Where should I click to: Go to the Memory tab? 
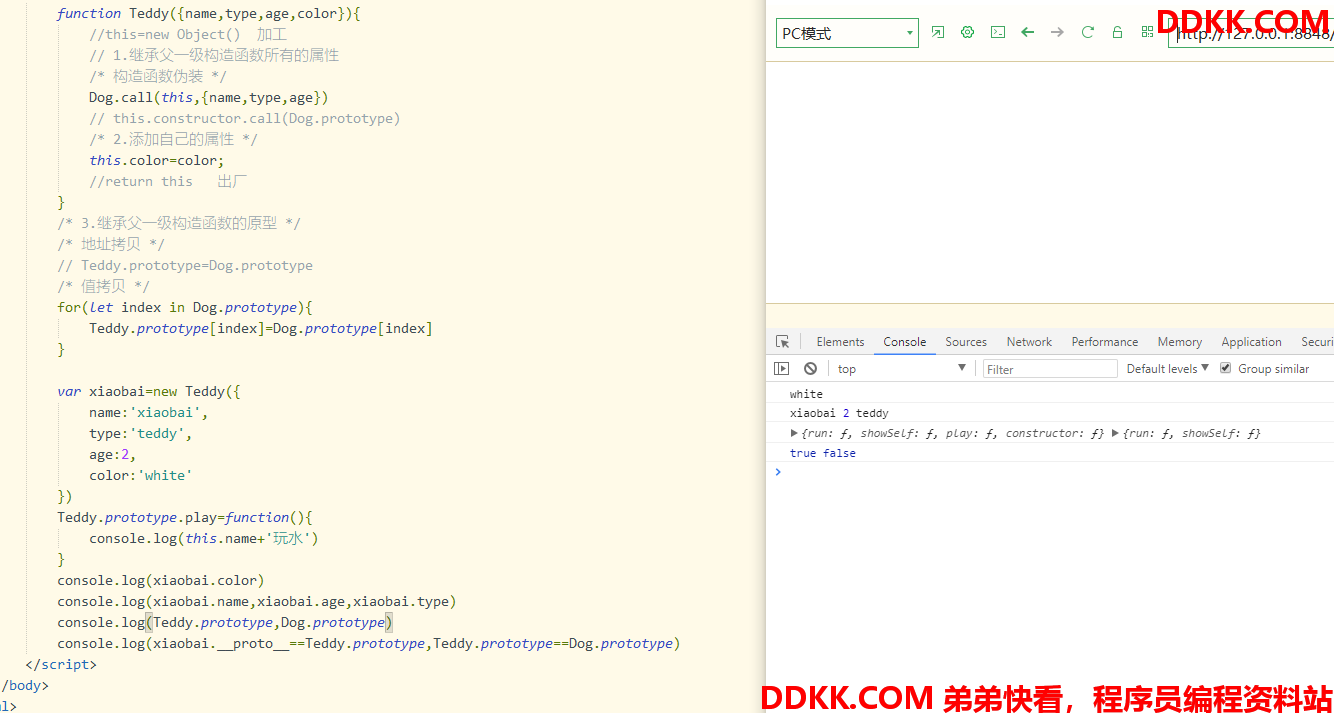(x=1180, y=342)
